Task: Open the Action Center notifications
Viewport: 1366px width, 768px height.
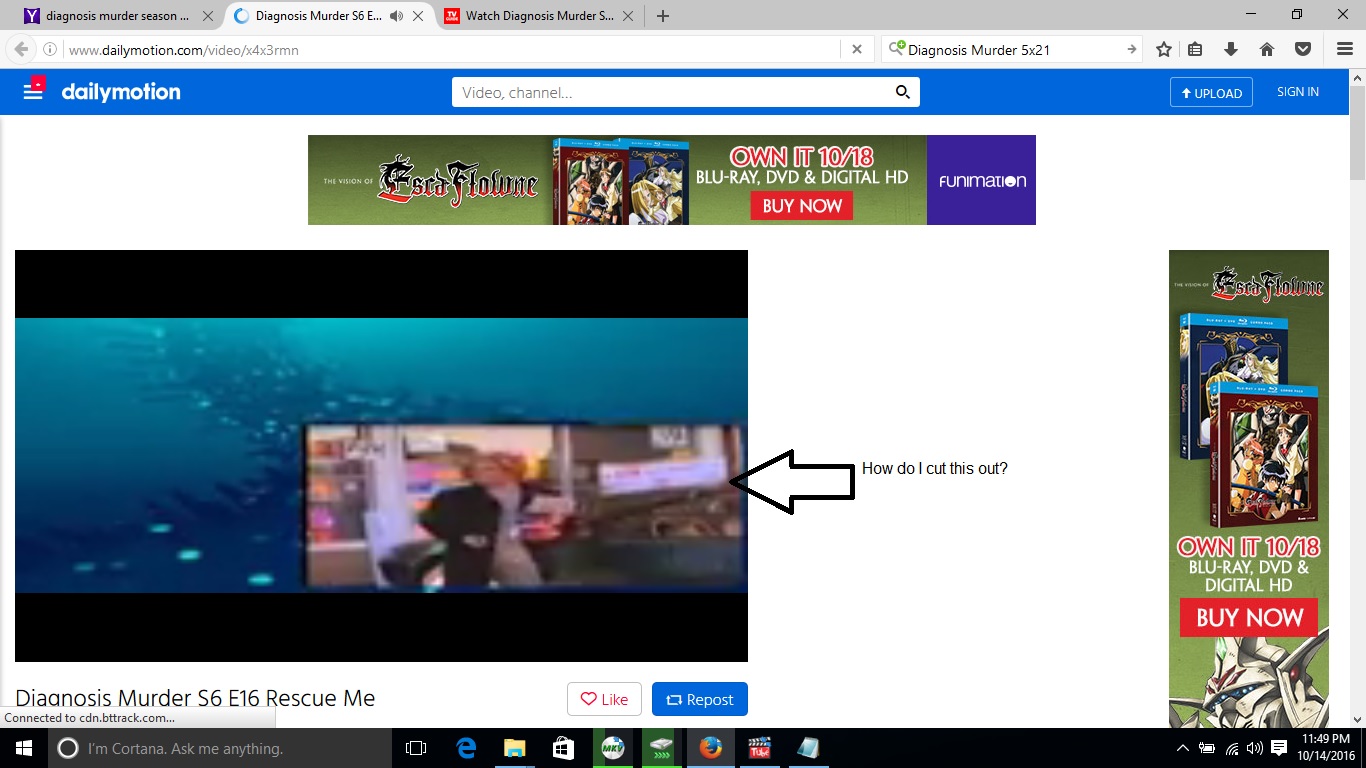Action: 1279,748
